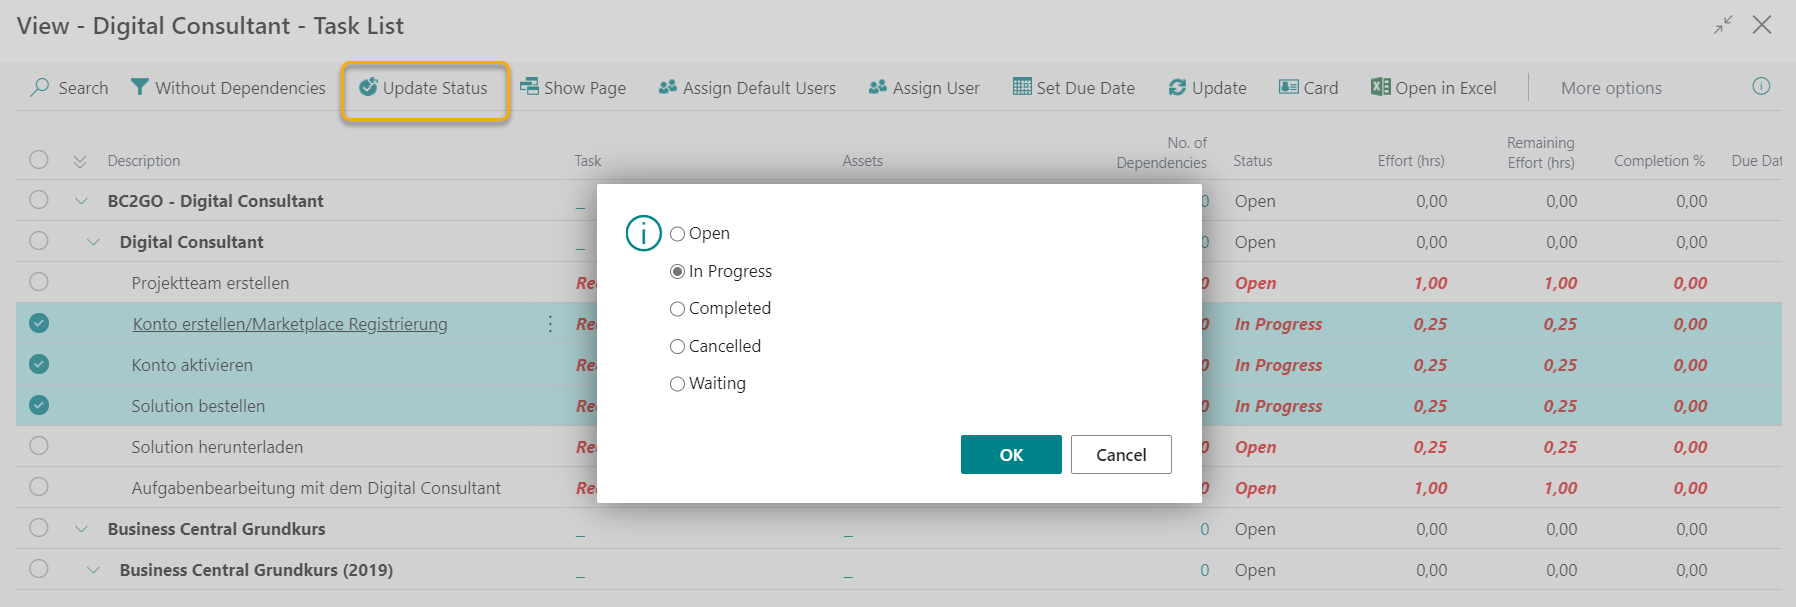Collapse the BC2GO - Digital Consultant row
1796x607 pixels.
coord(81,201)
